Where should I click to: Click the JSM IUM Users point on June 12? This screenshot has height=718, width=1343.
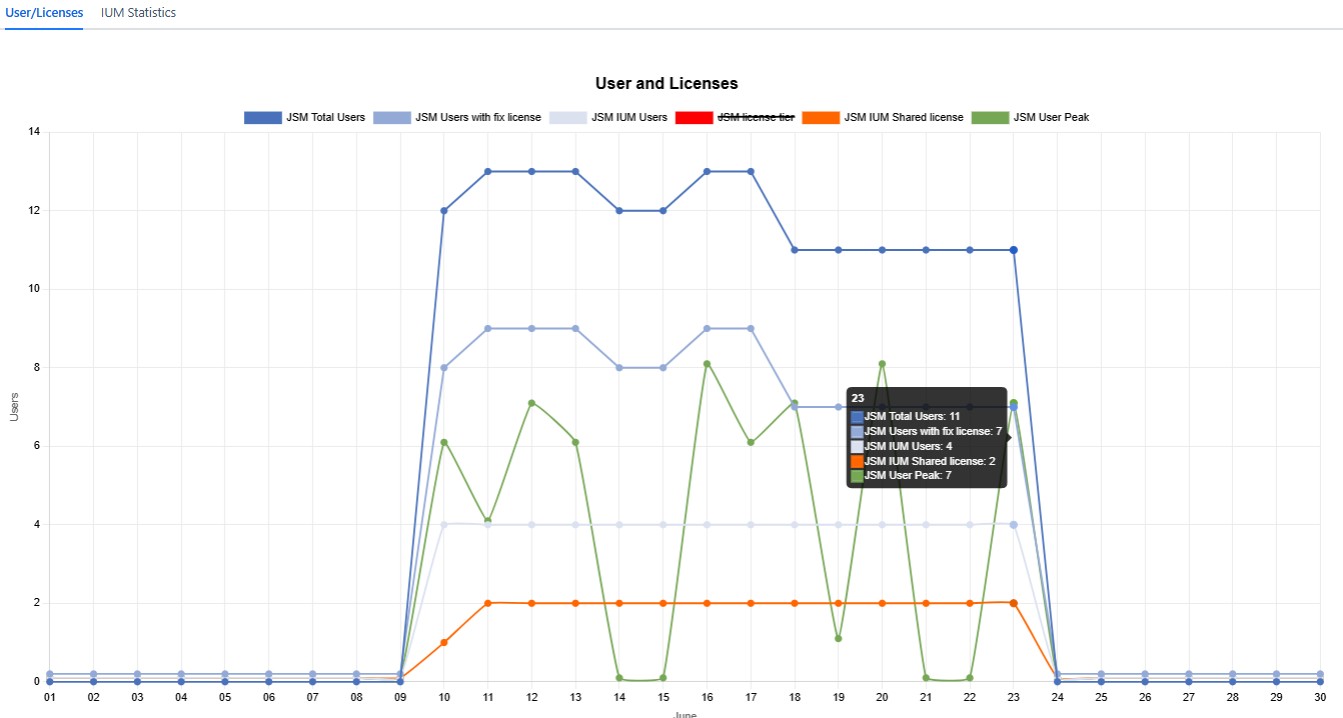click(531, 525)
